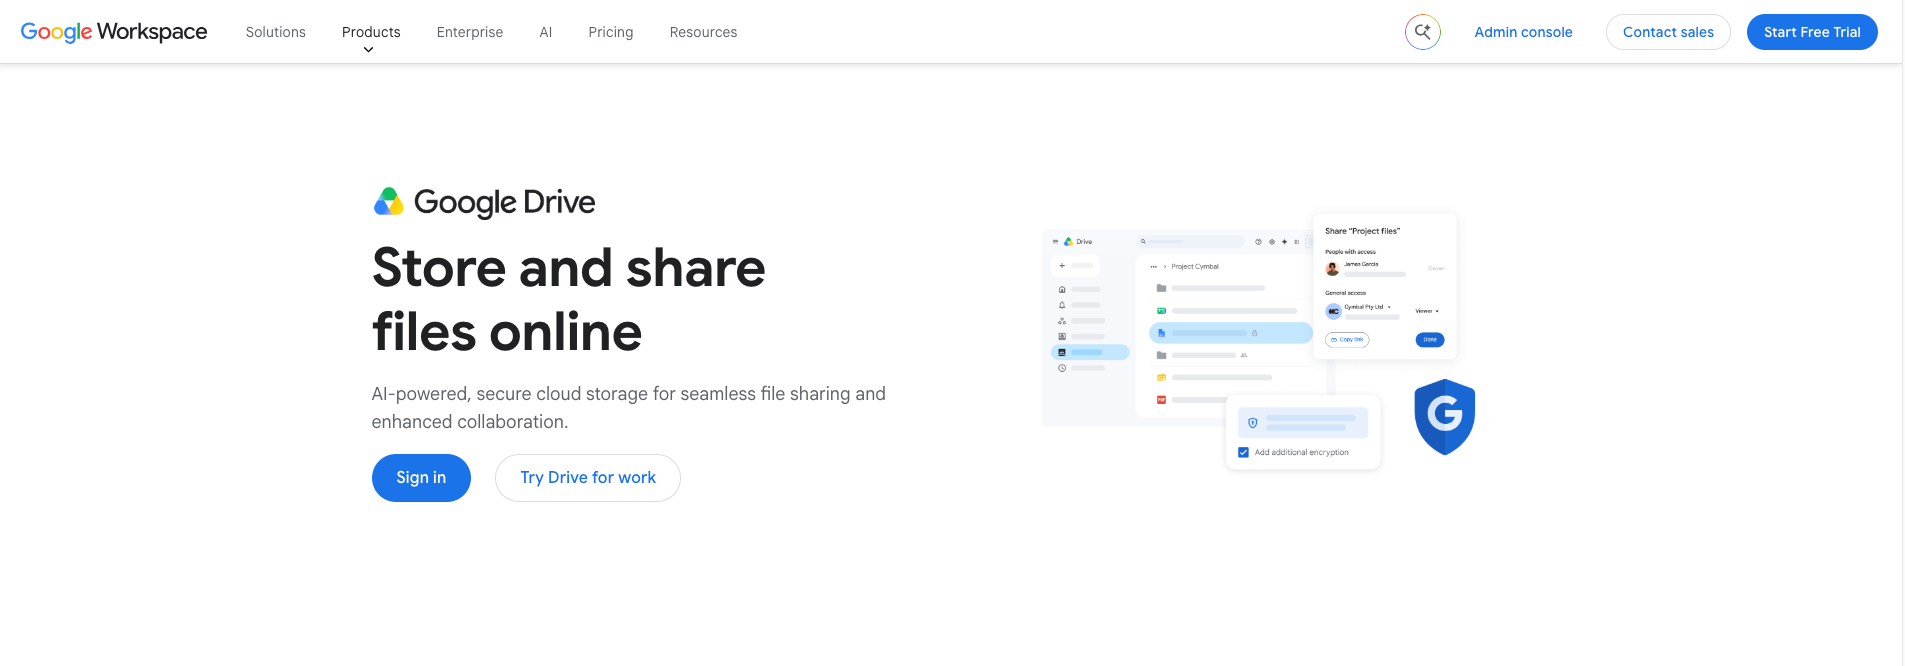The image size is (1905, 666).
Task: Open the Enterprise menu item
Action: (x=470, y=32)
